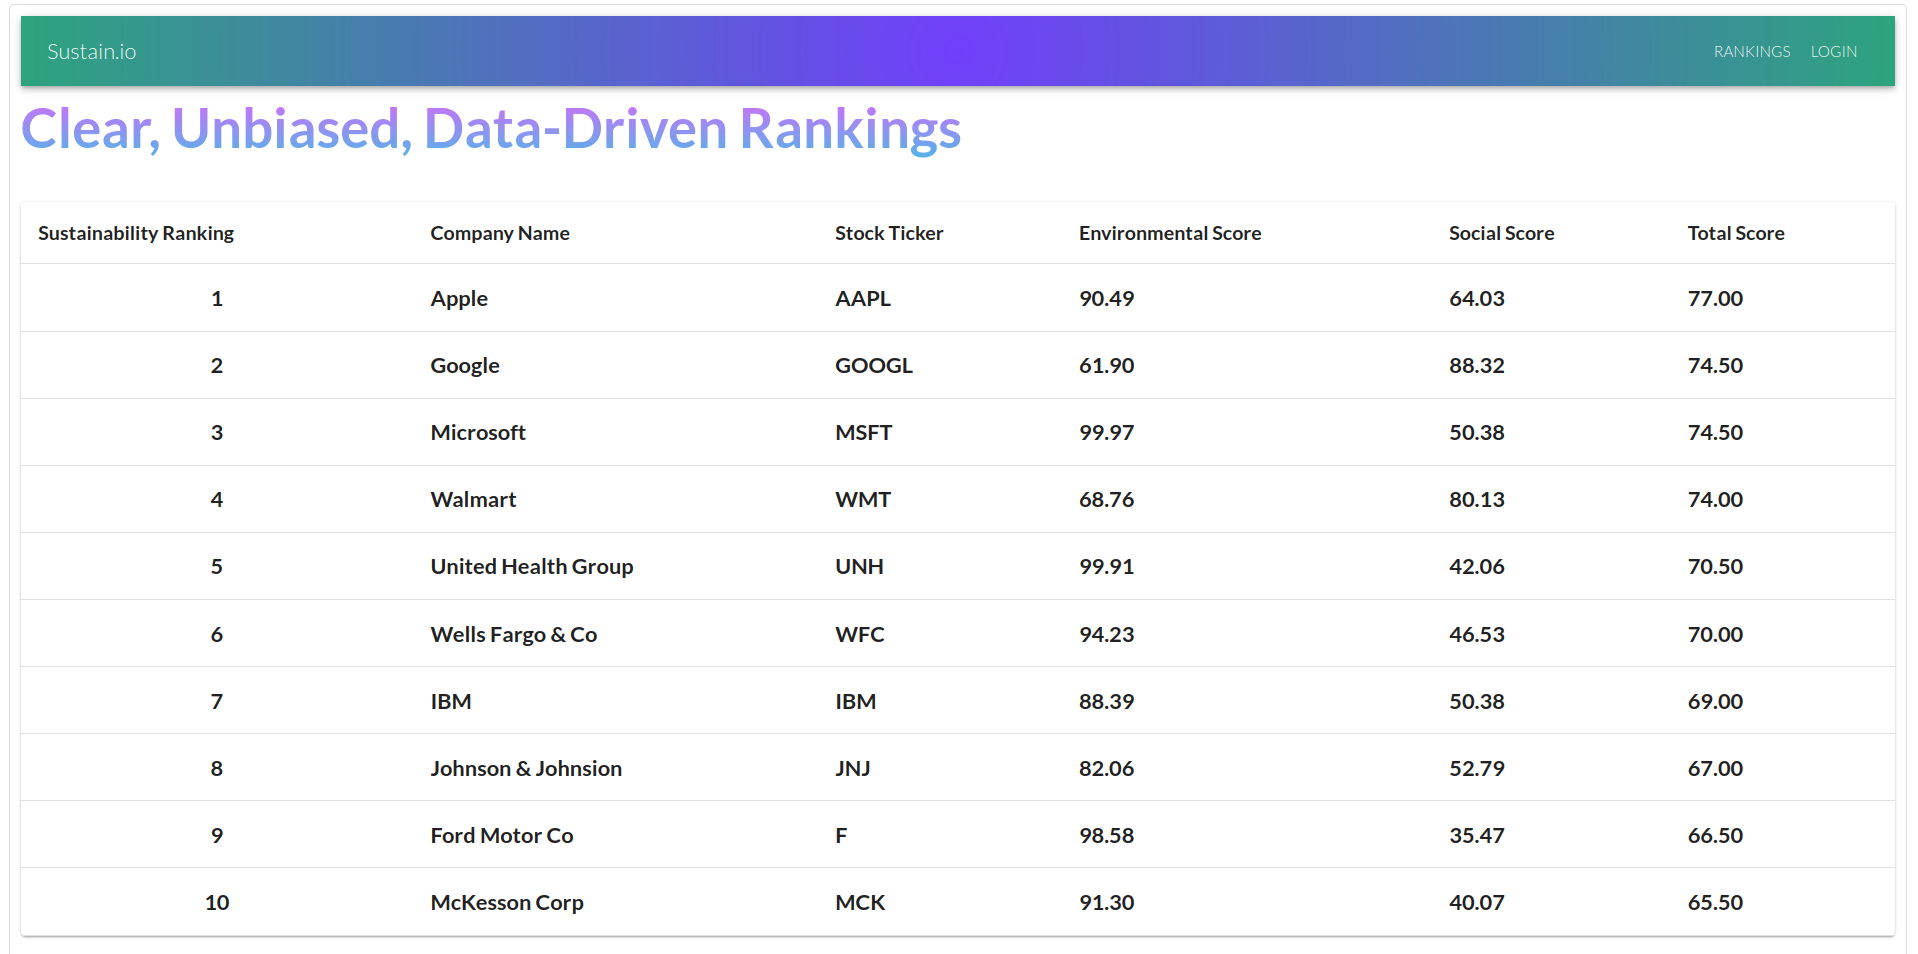Click Walmart's social score 80.13
Viewport: 1918px width, 954px height.
tap(1477, 500)
